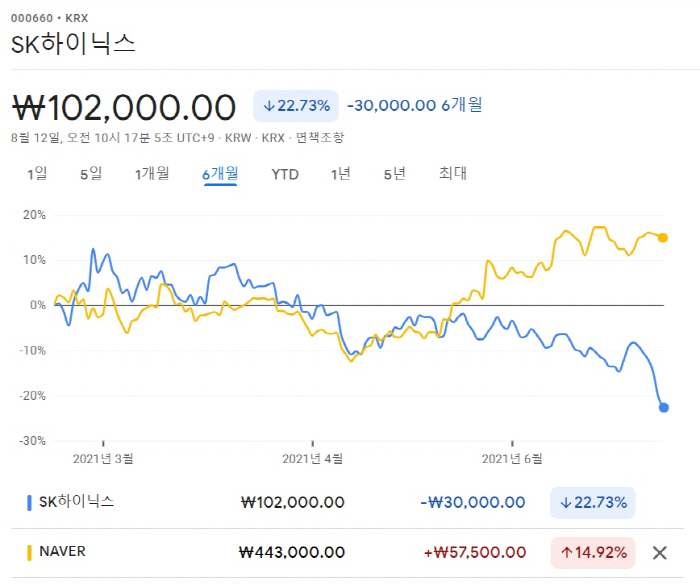Click the blue SK하이닉스 chart endpoint dot

(x=664, y=407)
